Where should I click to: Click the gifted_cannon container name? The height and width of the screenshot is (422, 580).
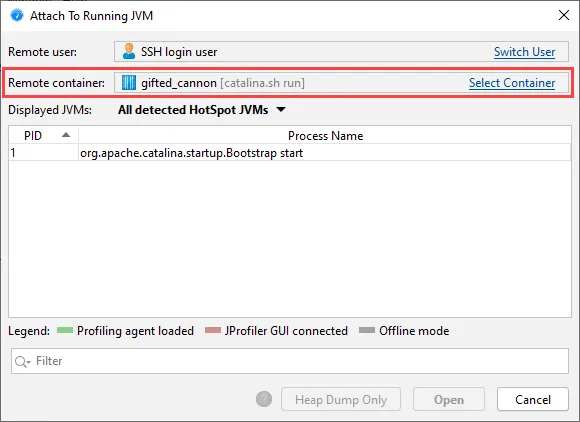(x=179, y=83)
